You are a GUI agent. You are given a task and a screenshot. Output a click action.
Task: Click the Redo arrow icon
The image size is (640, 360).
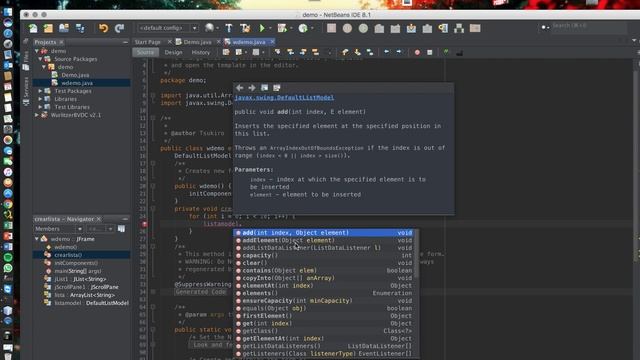(119, 28)
